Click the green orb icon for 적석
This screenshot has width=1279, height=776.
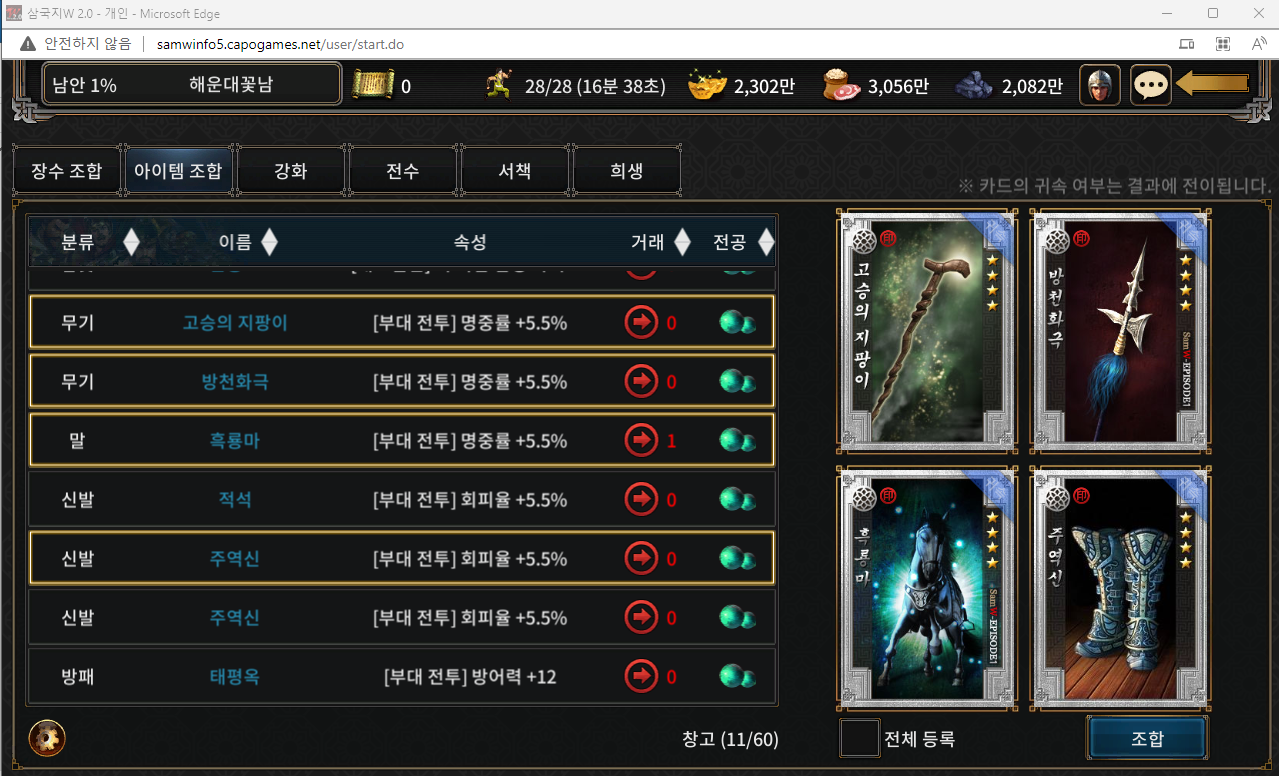737,499
